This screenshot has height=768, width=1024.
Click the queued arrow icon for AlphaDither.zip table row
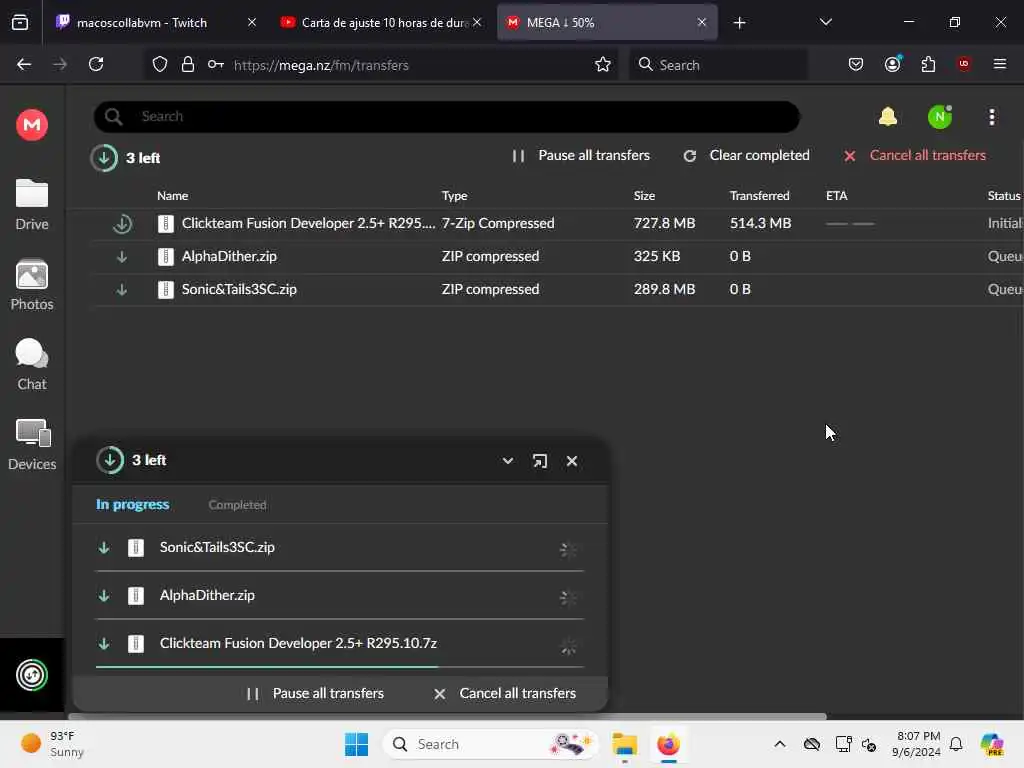(121, 257)
